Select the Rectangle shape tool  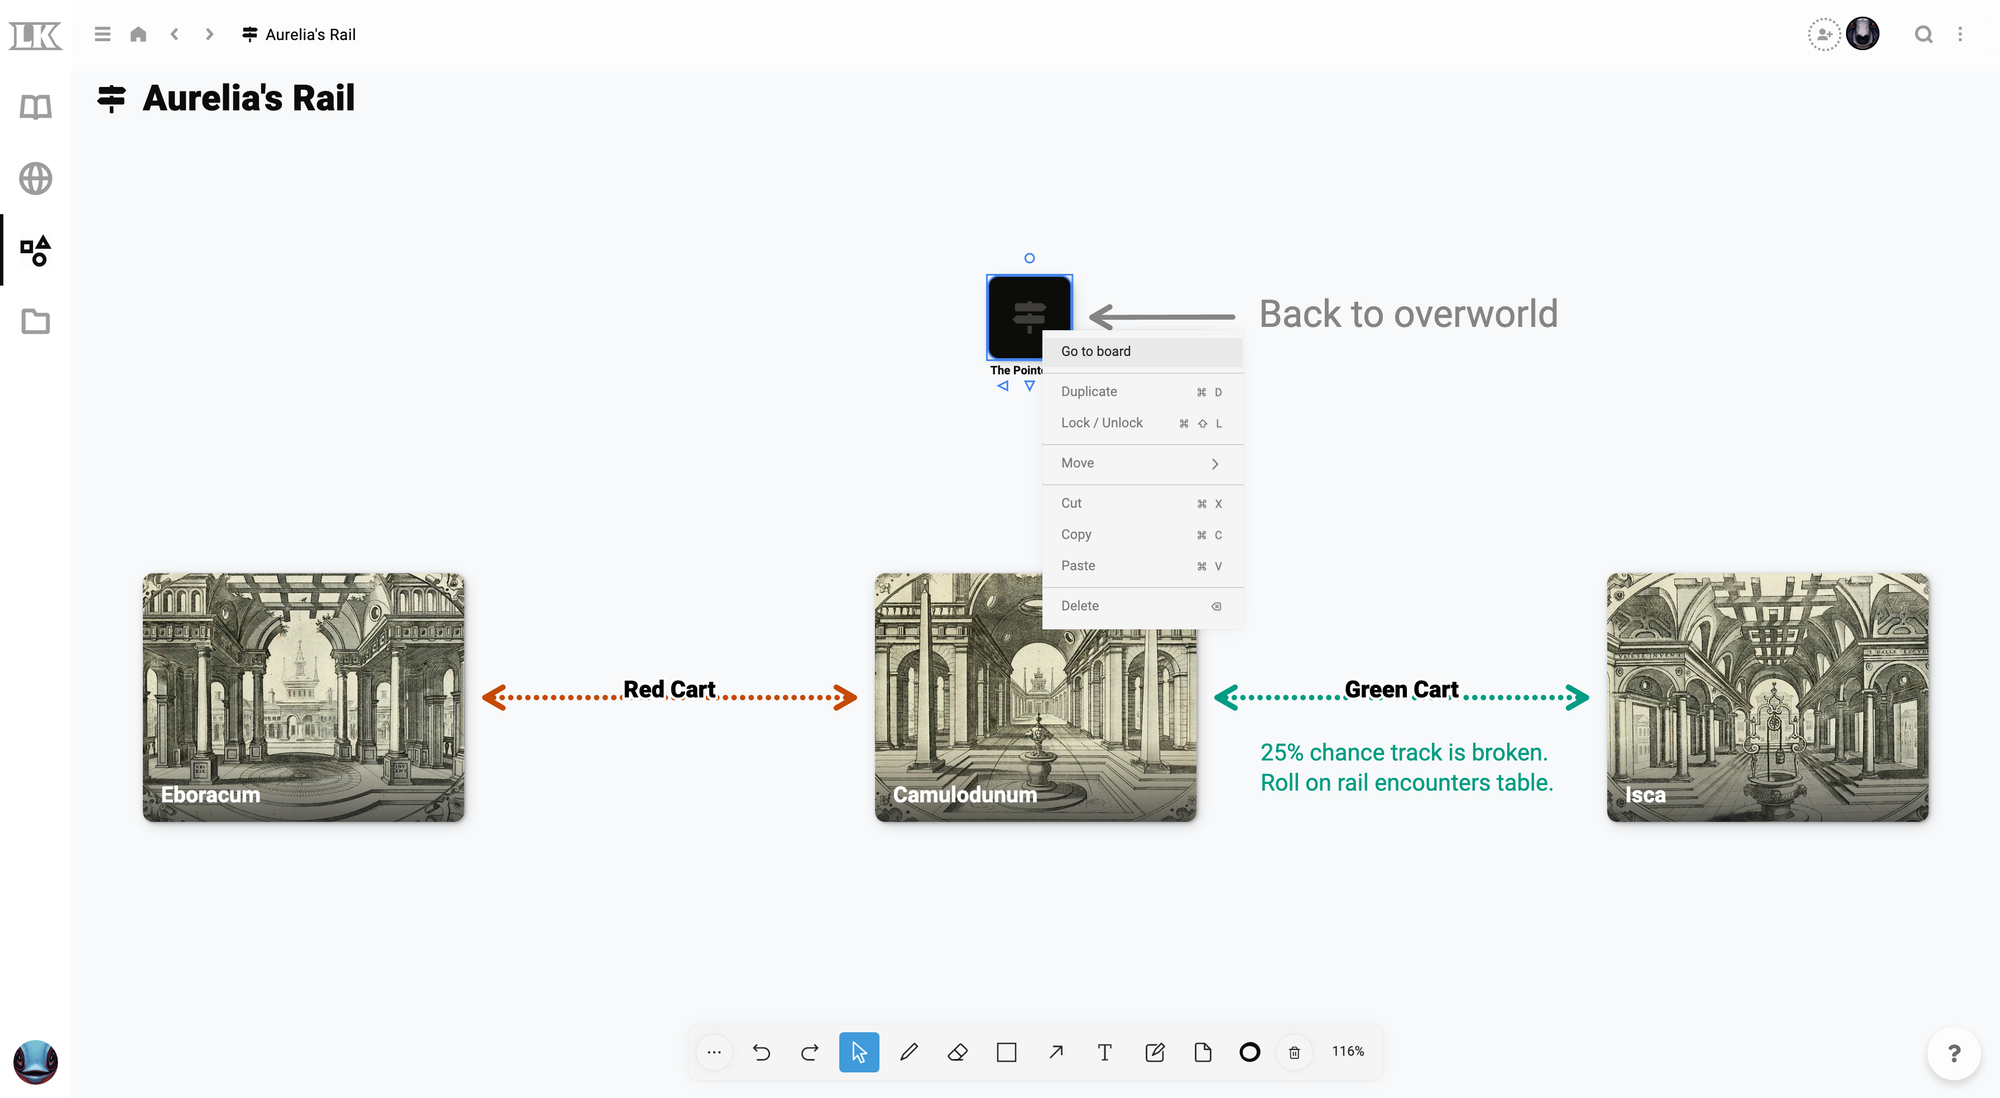coord(1007,1052)
